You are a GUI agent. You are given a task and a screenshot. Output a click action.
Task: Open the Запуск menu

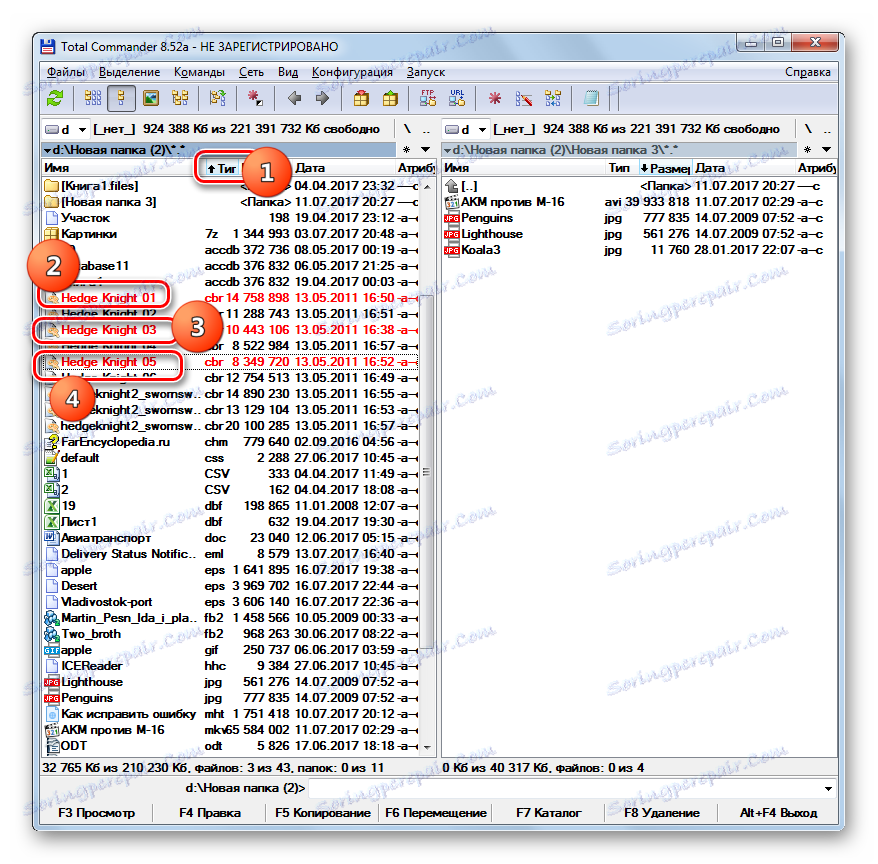(426, 72)
